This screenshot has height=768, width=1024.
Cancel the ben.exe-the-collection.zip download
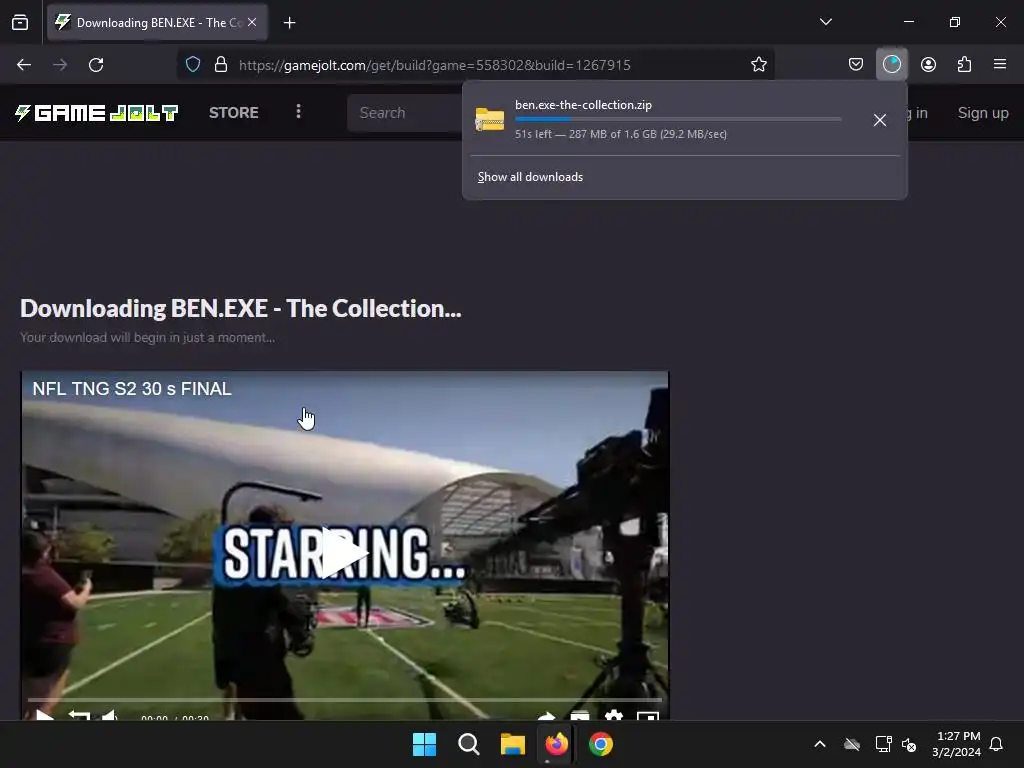coord(880,120)
